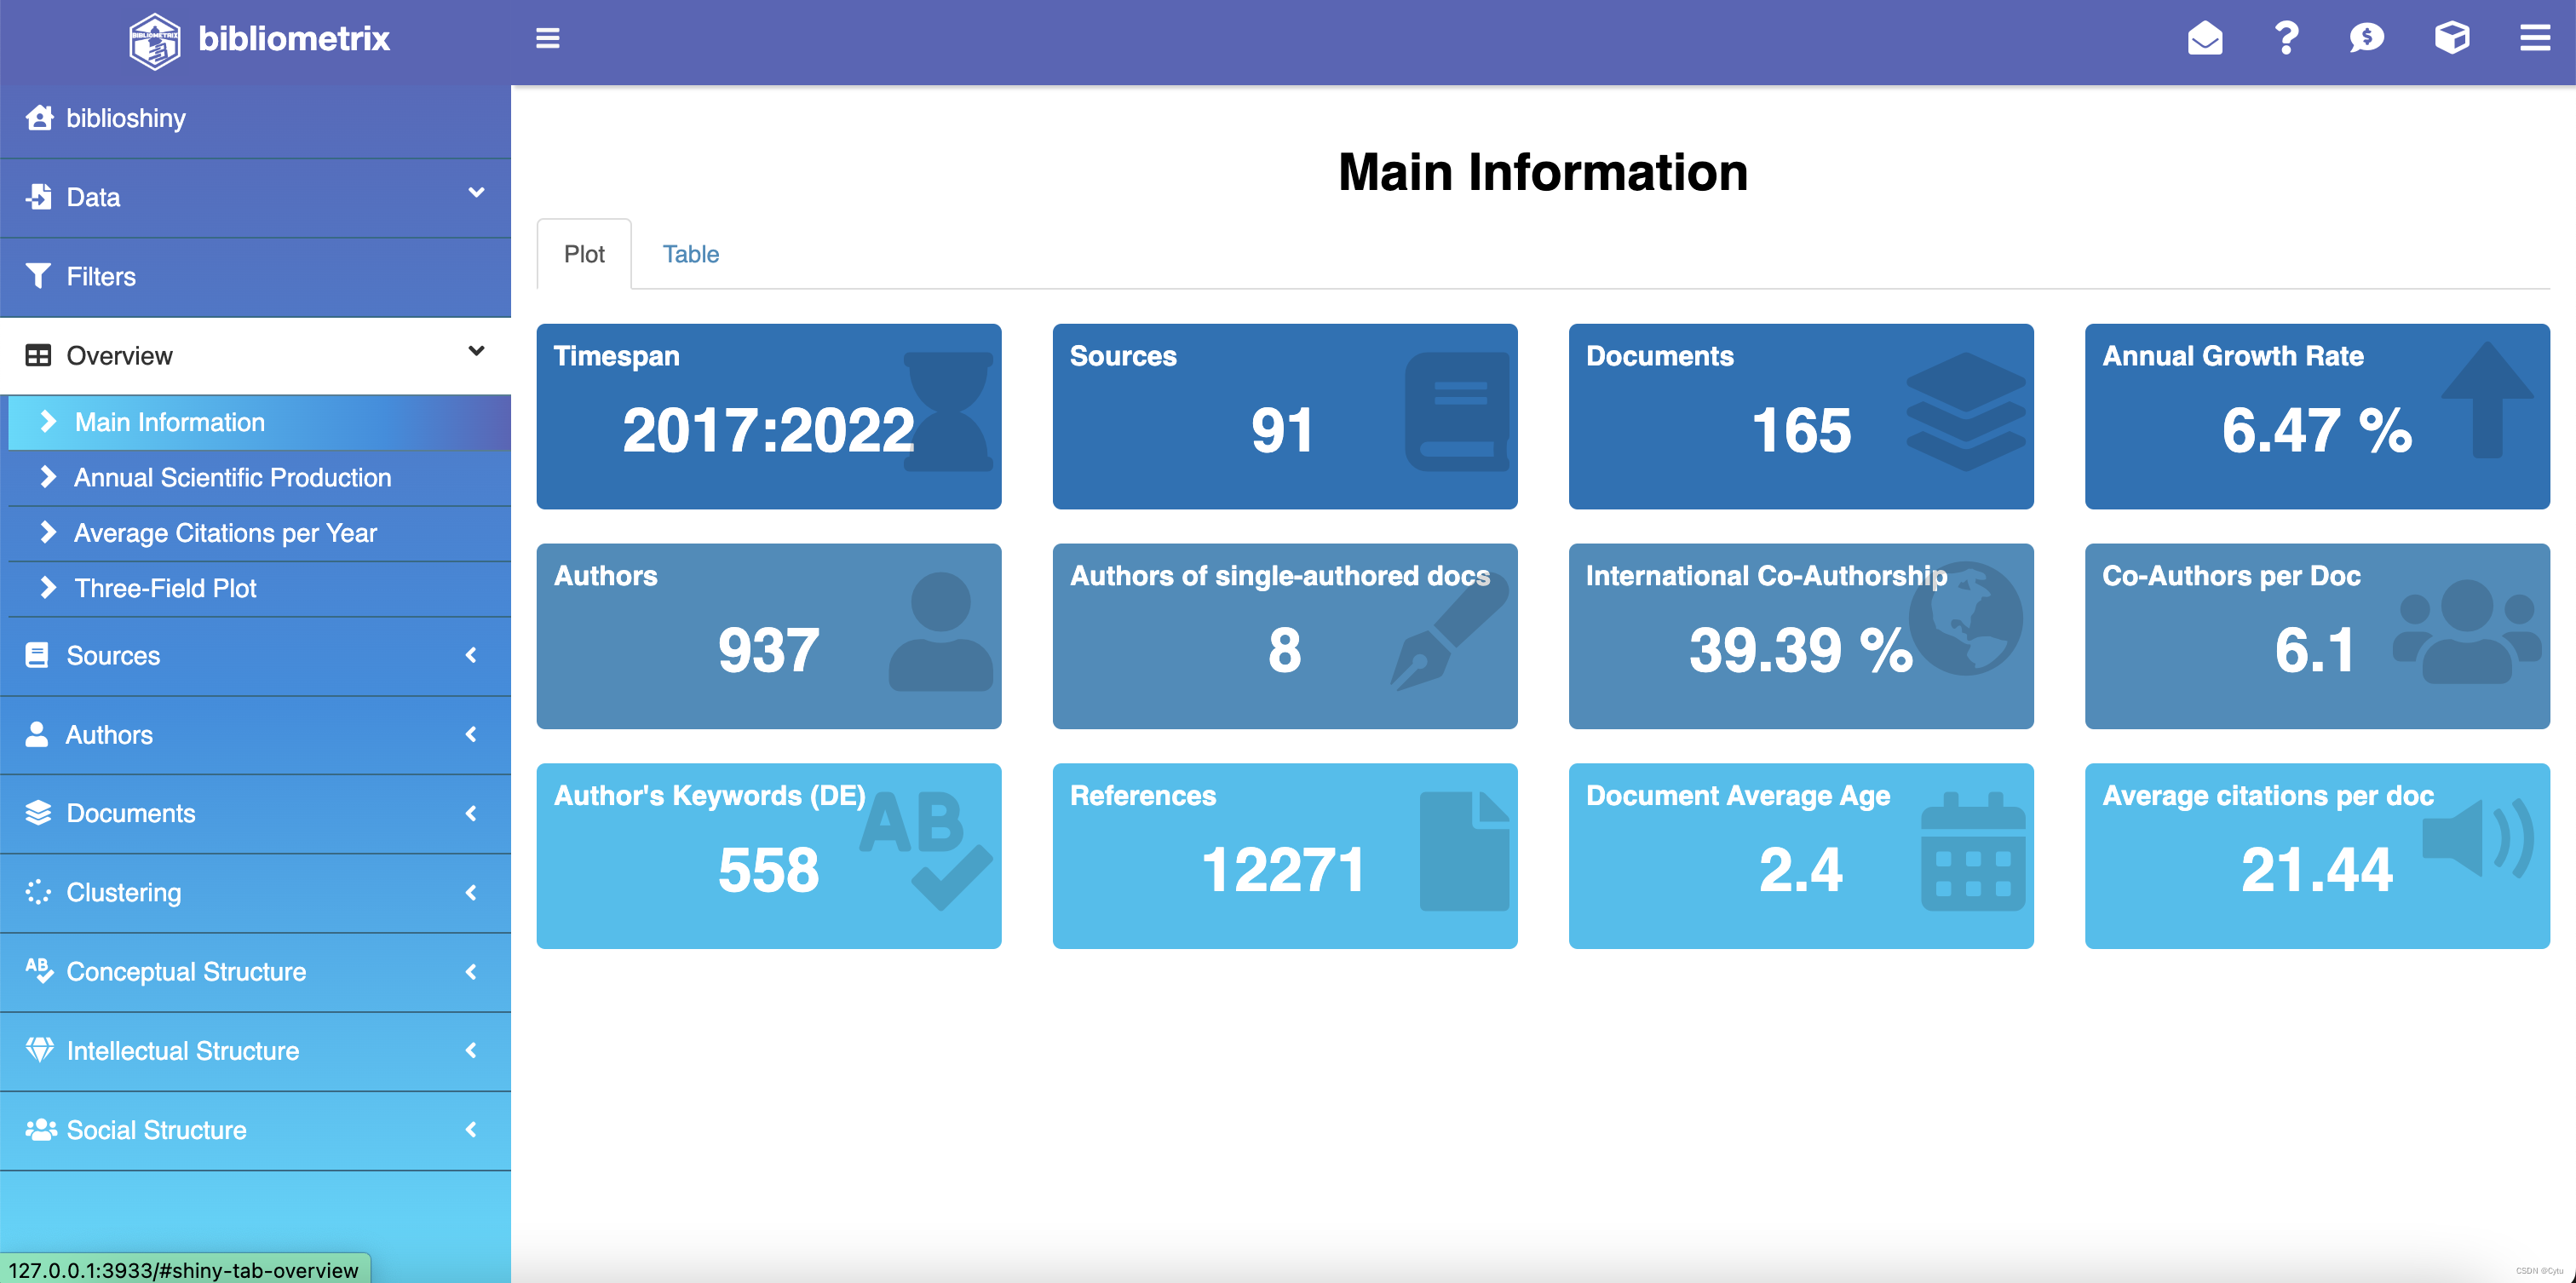
Task: Open Three-Field Plot item
Action: click(x=165, y=588)
